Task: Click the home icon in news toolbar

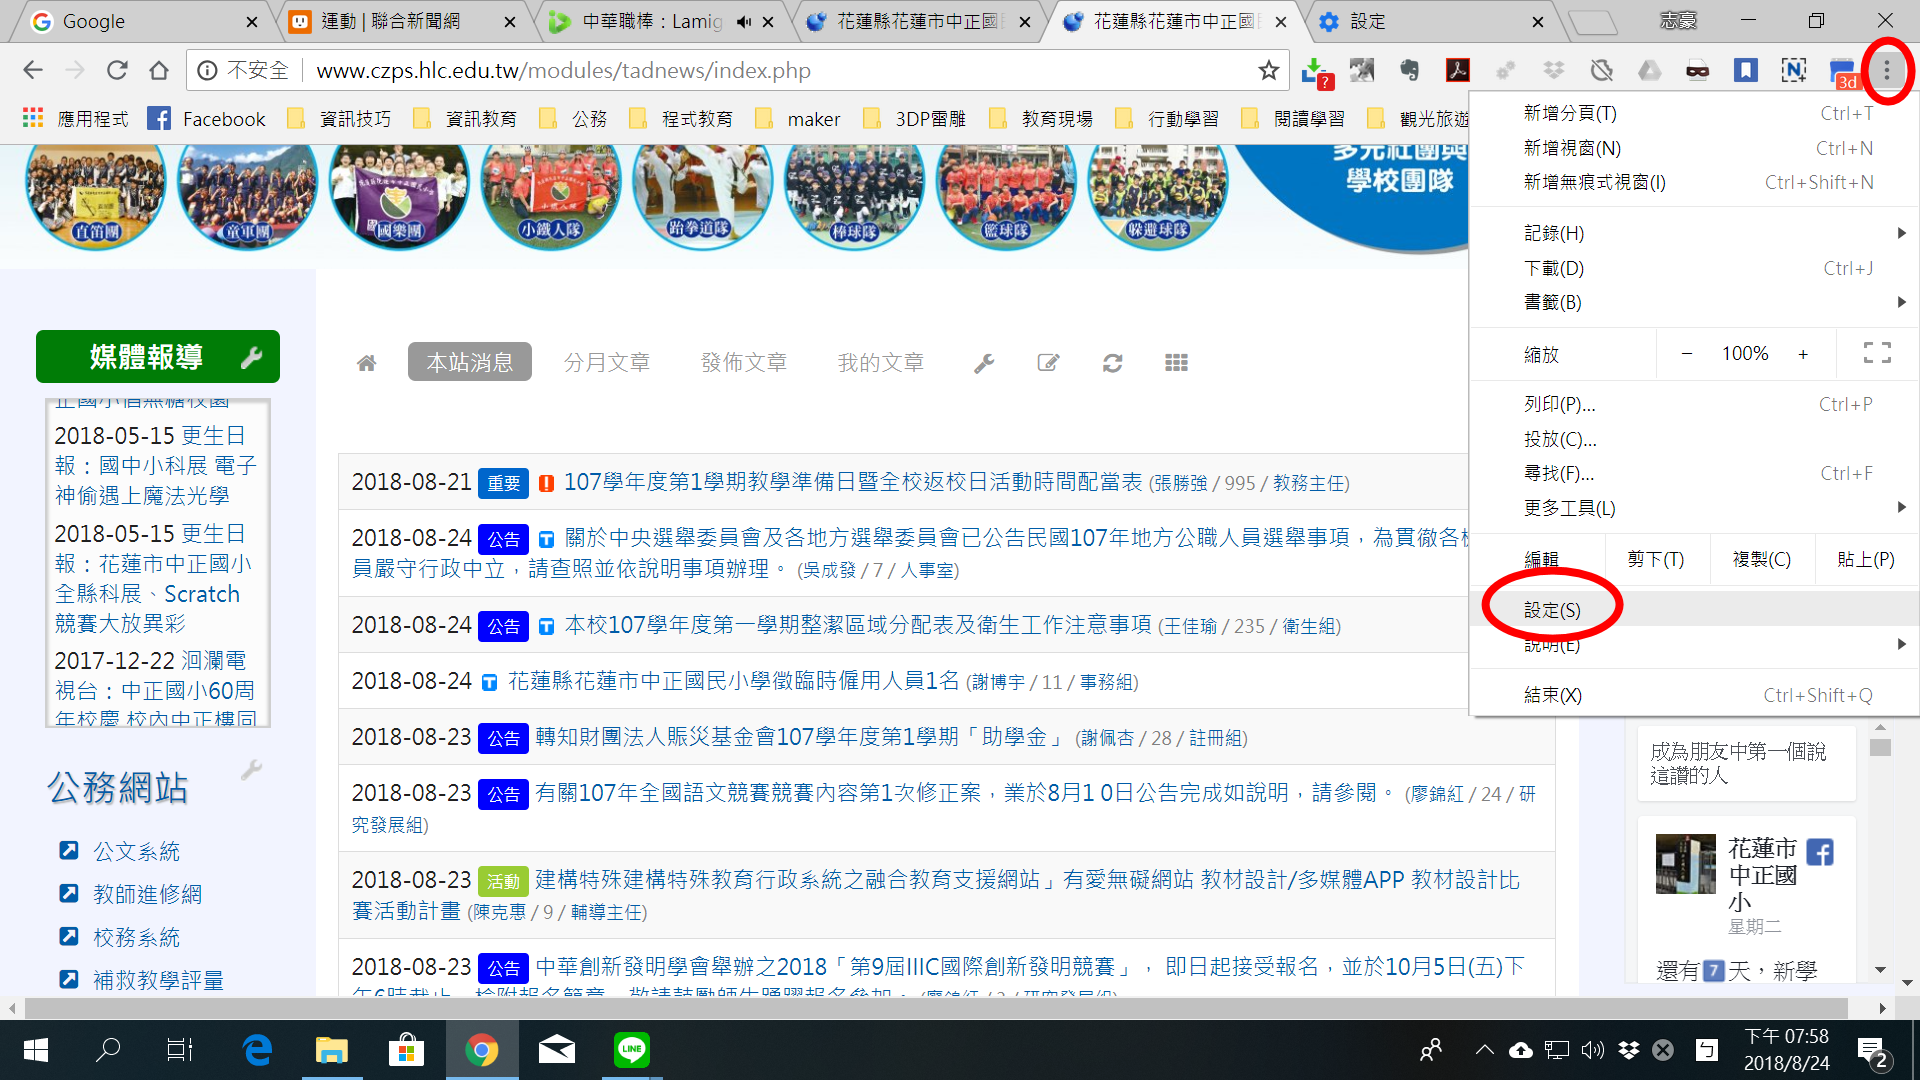Action: click(x=367, y=363)
